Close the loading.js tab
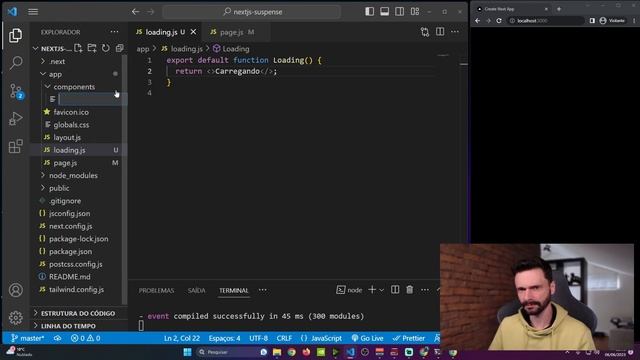 193,32
